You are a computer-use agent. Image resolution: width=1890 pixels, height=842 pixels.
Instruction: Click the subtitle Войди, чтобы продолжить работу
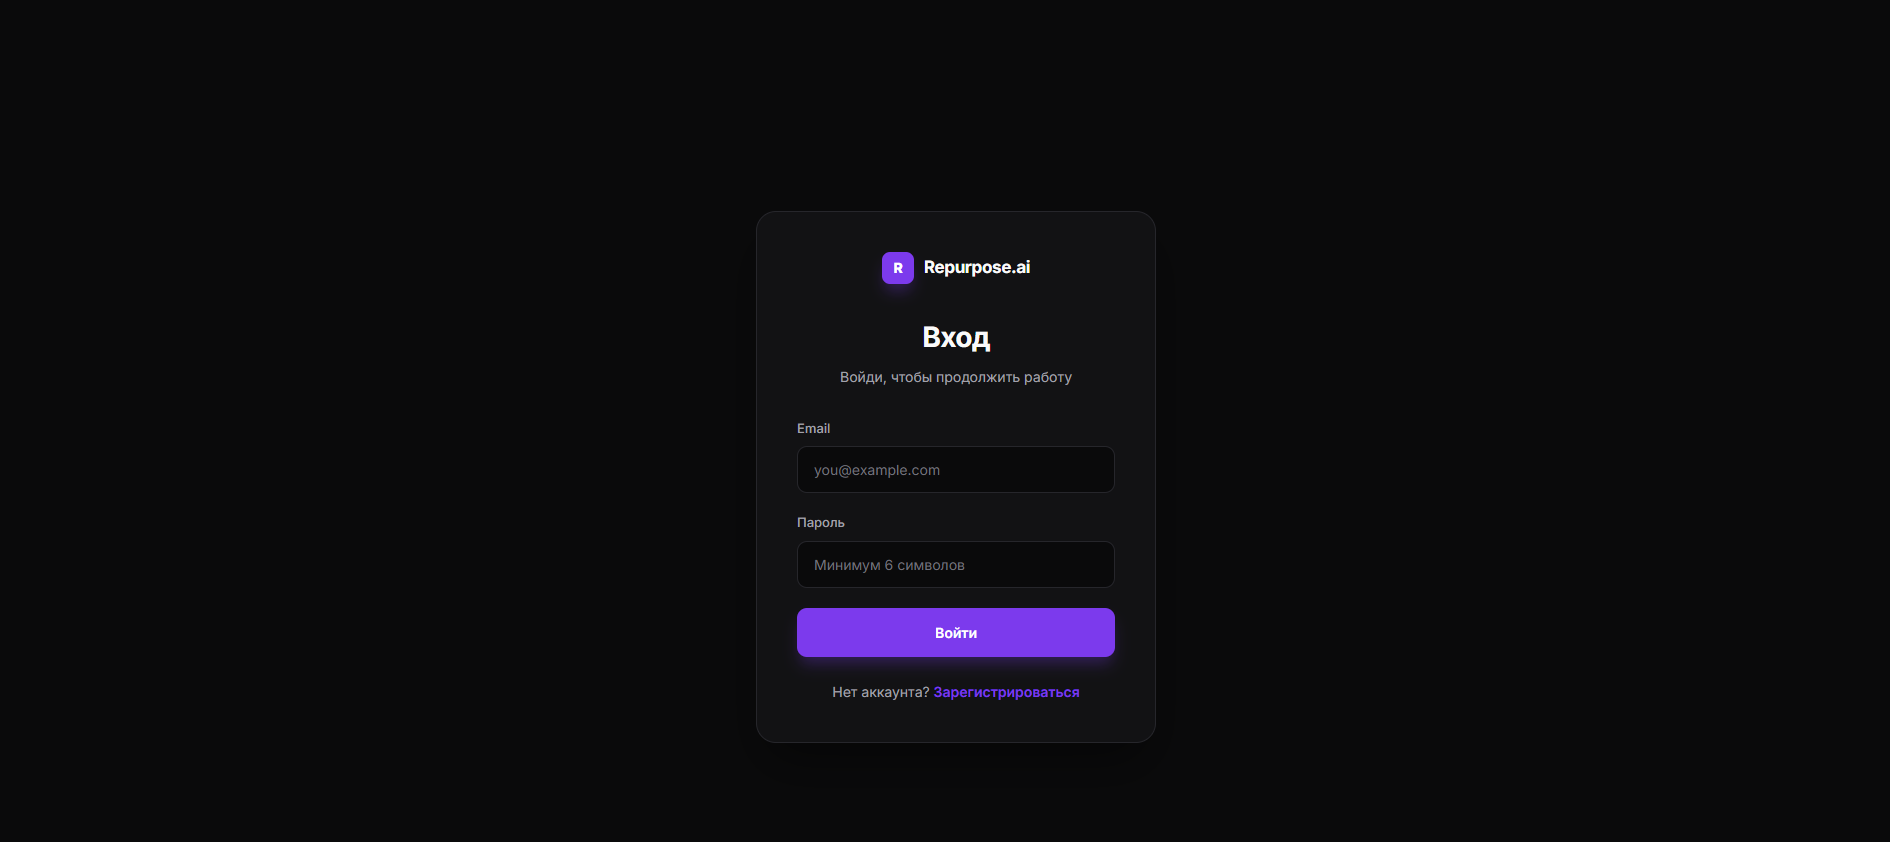click(956, 377)
